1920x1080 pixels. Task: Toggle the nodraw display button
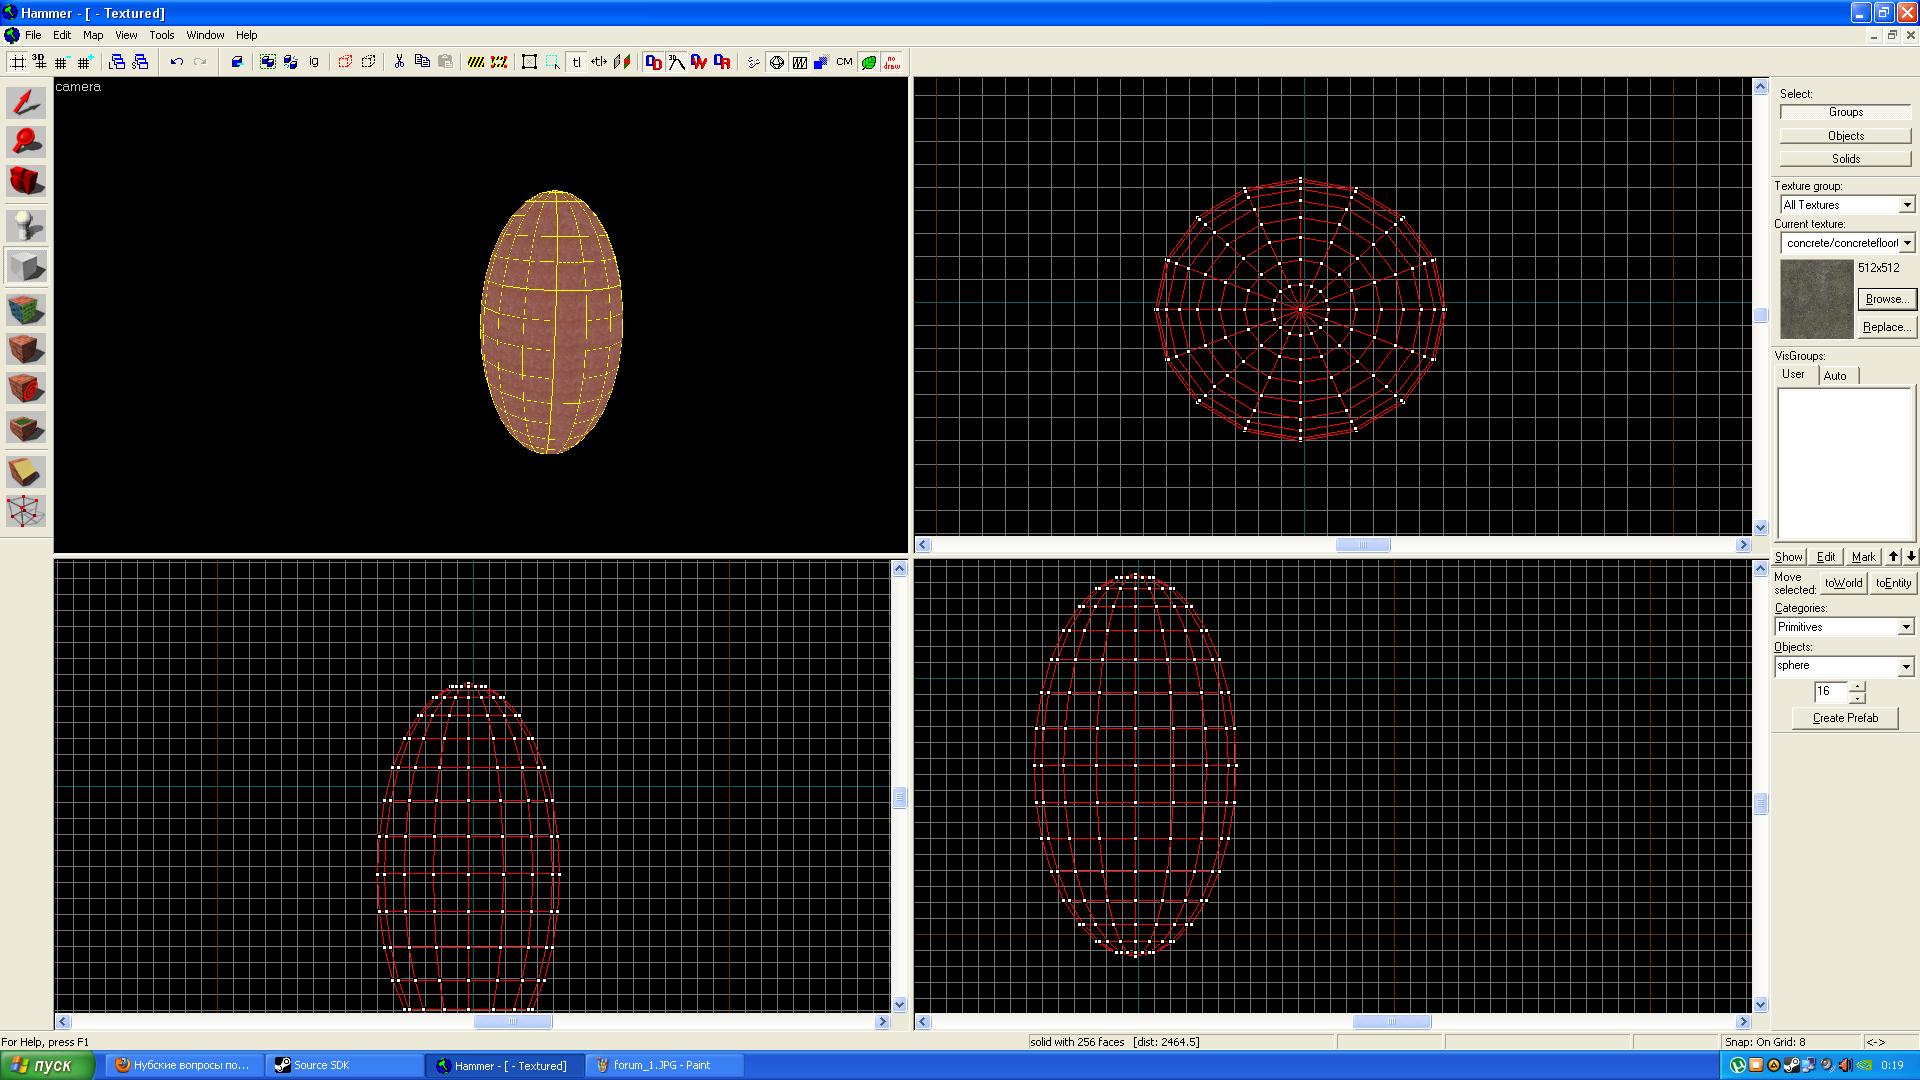pyautogui.click(x=891, y=62)
